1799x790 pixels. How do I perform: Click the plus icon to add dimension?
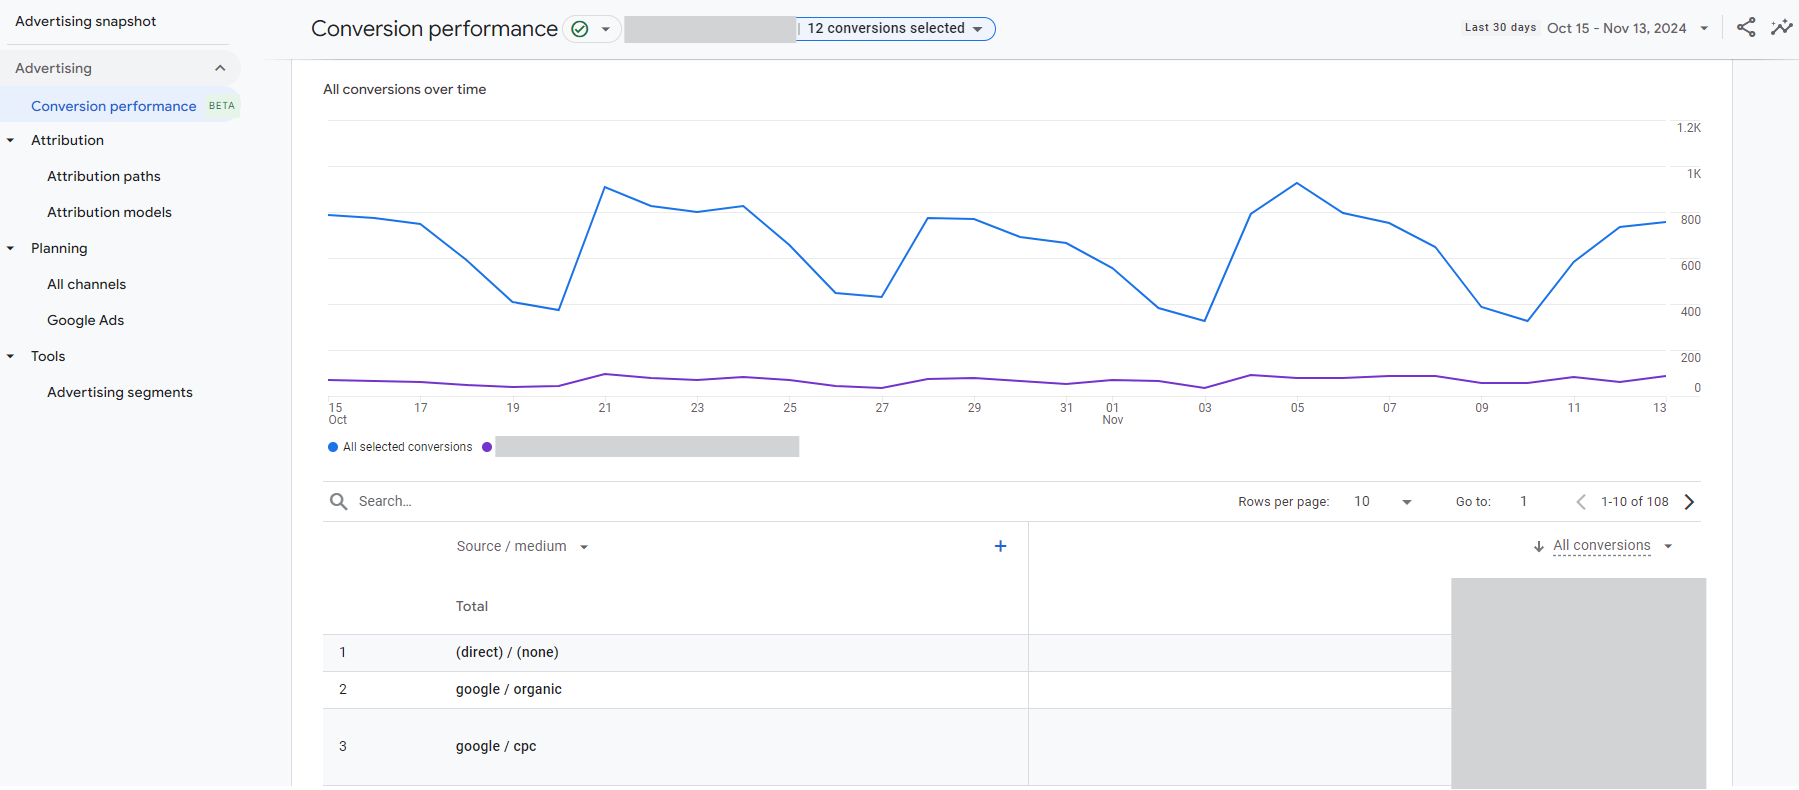[x=1000, y=546]
